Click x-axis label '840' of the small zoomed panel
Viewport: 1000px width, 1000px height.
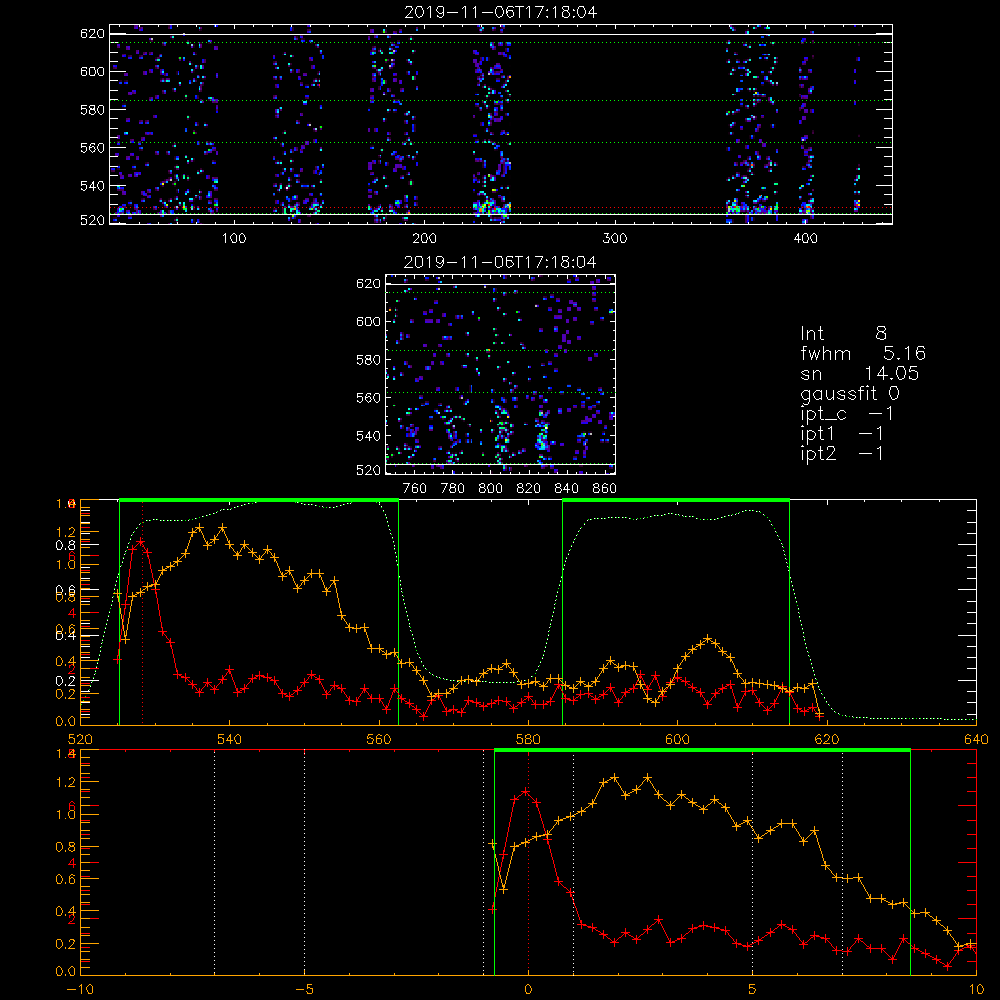click(x=566, y=489)
